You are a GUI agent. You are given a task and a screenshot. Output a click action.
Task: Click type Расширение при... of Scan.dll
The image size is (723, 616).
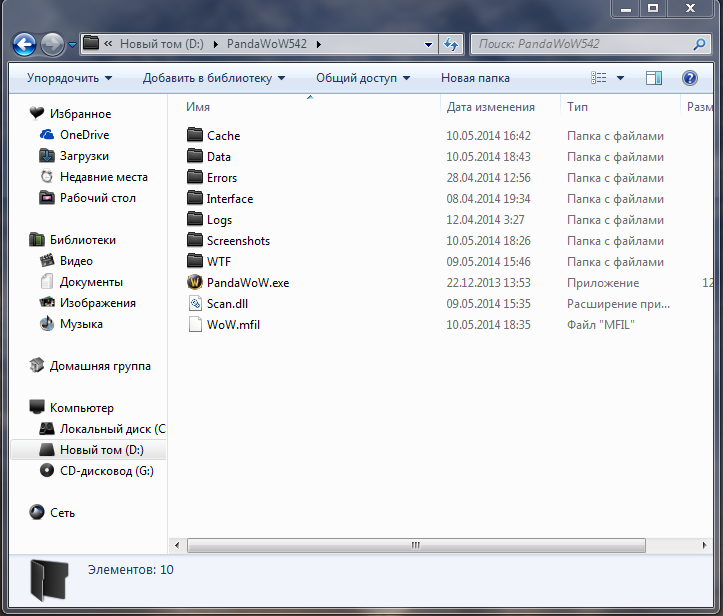click(x=618, y=304)
